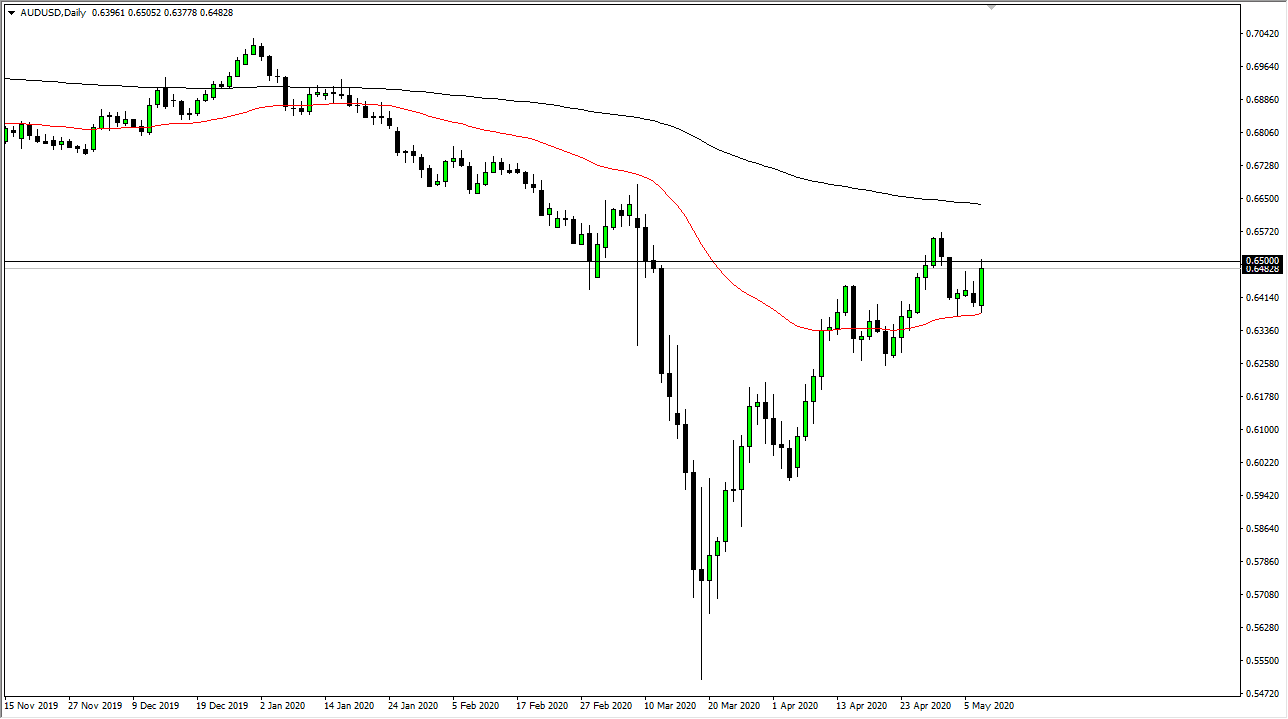Click the 0.54720 price scale label
This screenshot has width=1288, height=719.
(1262, 693)
